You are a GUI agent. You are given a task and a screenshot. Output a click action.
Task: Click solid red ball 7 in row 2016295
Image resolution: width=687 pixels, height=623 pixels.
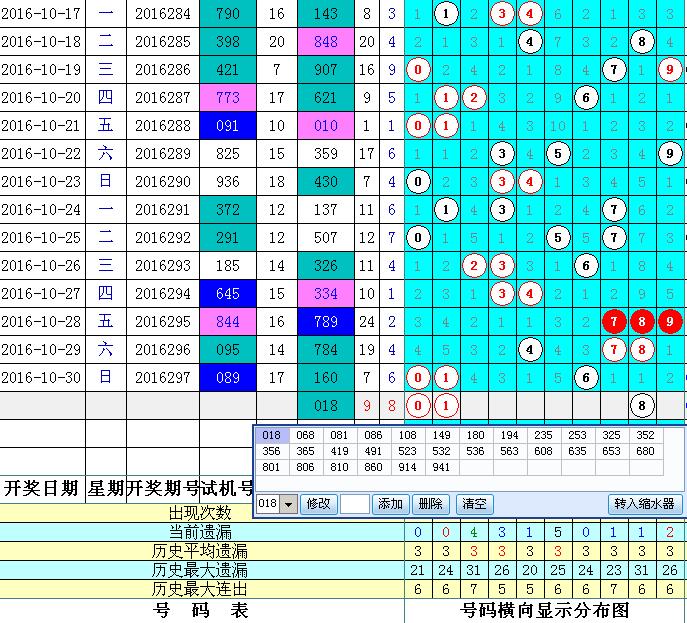tap(614, 322)
